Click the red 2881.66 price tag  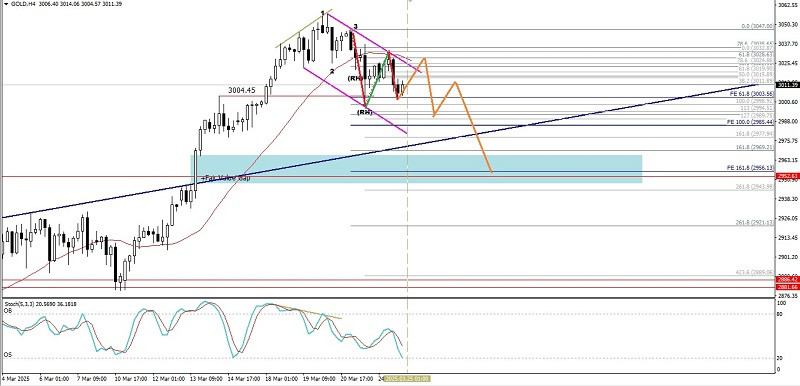tap(787, 287)
